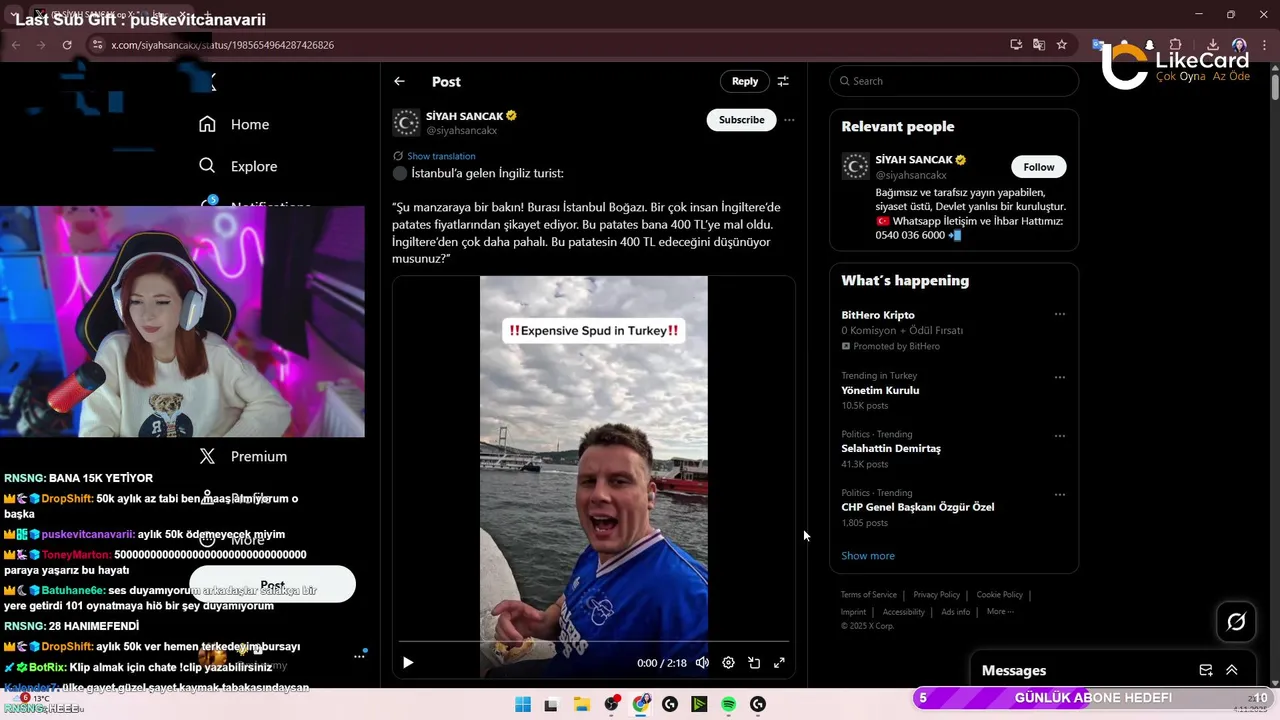1280x720 pixels.
Task: Click the browser back arrow
Action: [x=15, y=45]
